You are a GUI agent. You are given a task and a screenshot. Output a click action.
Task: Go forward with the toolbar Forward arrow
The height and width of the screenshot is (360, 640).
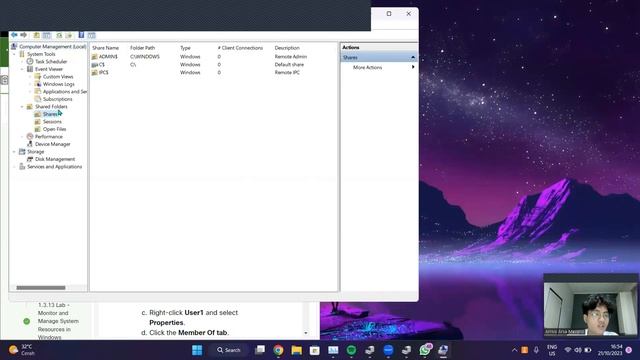(24, 35)
